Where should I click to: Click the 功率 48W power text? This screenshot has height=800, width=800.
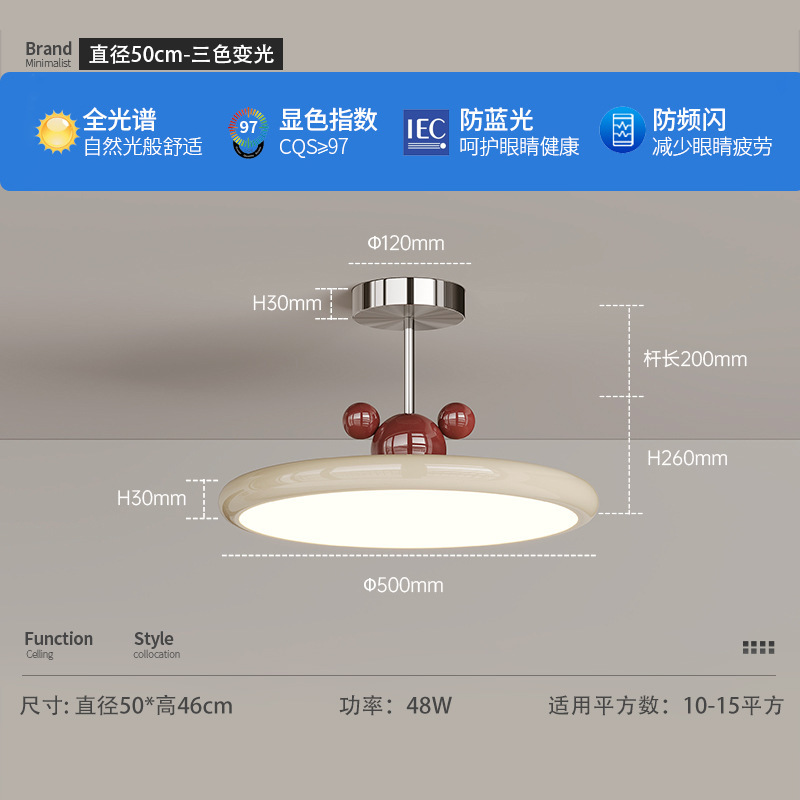click(395, 705)
